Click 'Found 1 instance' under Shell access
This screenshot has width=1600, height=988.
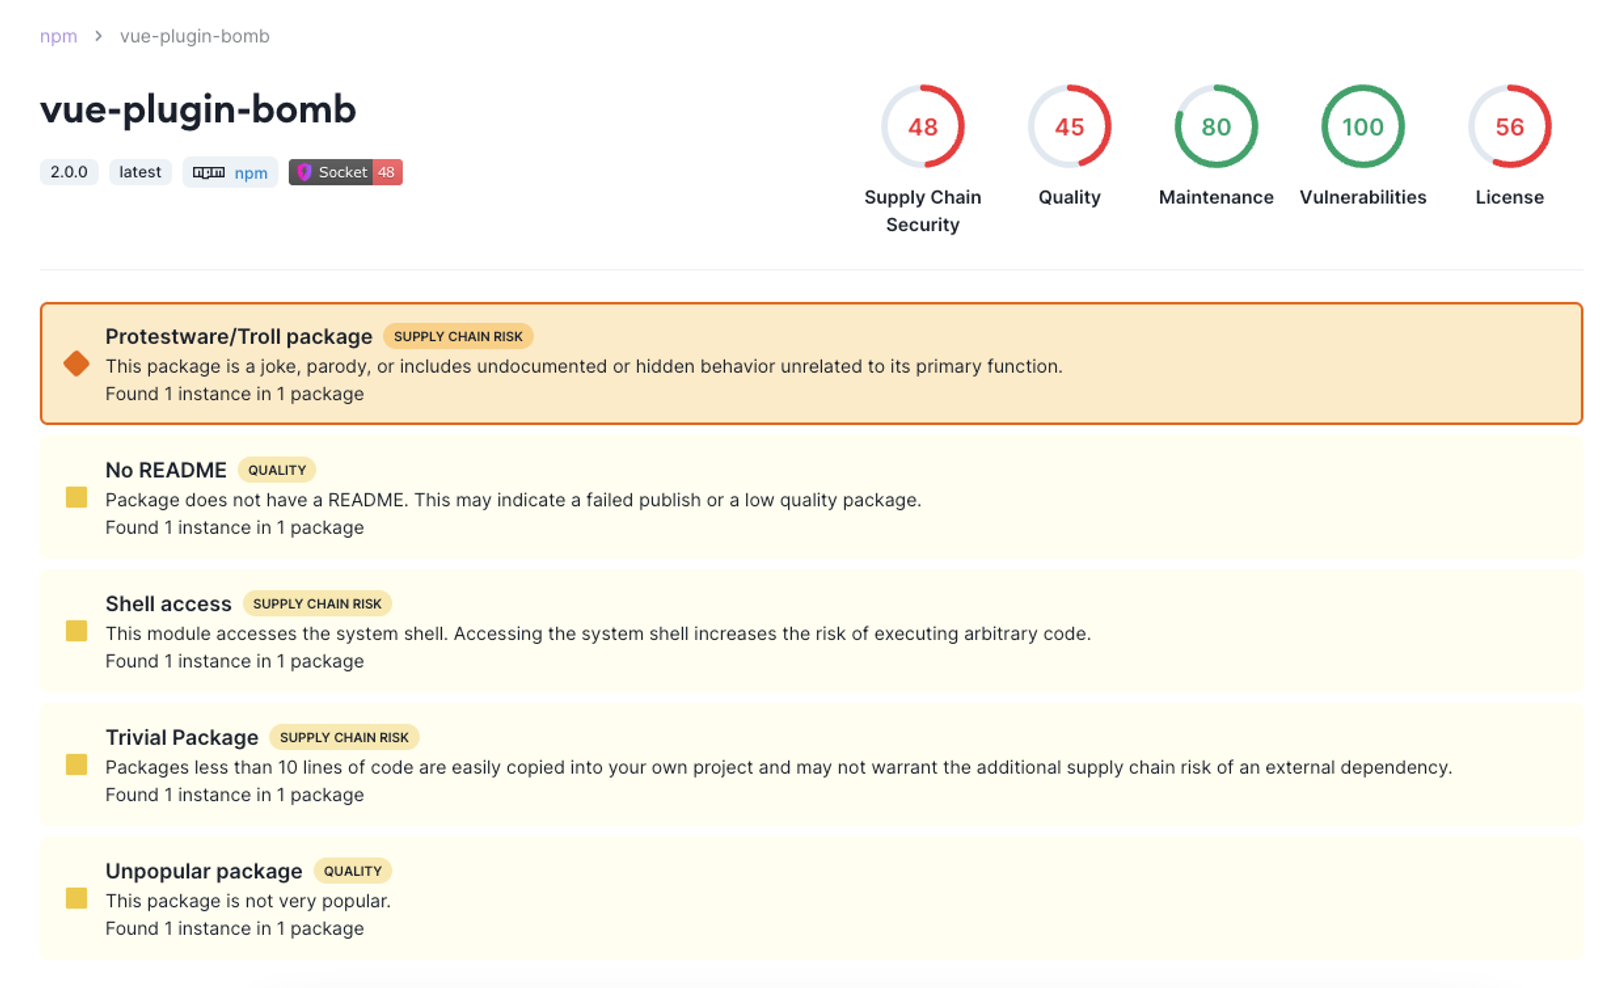click(235, 661)
